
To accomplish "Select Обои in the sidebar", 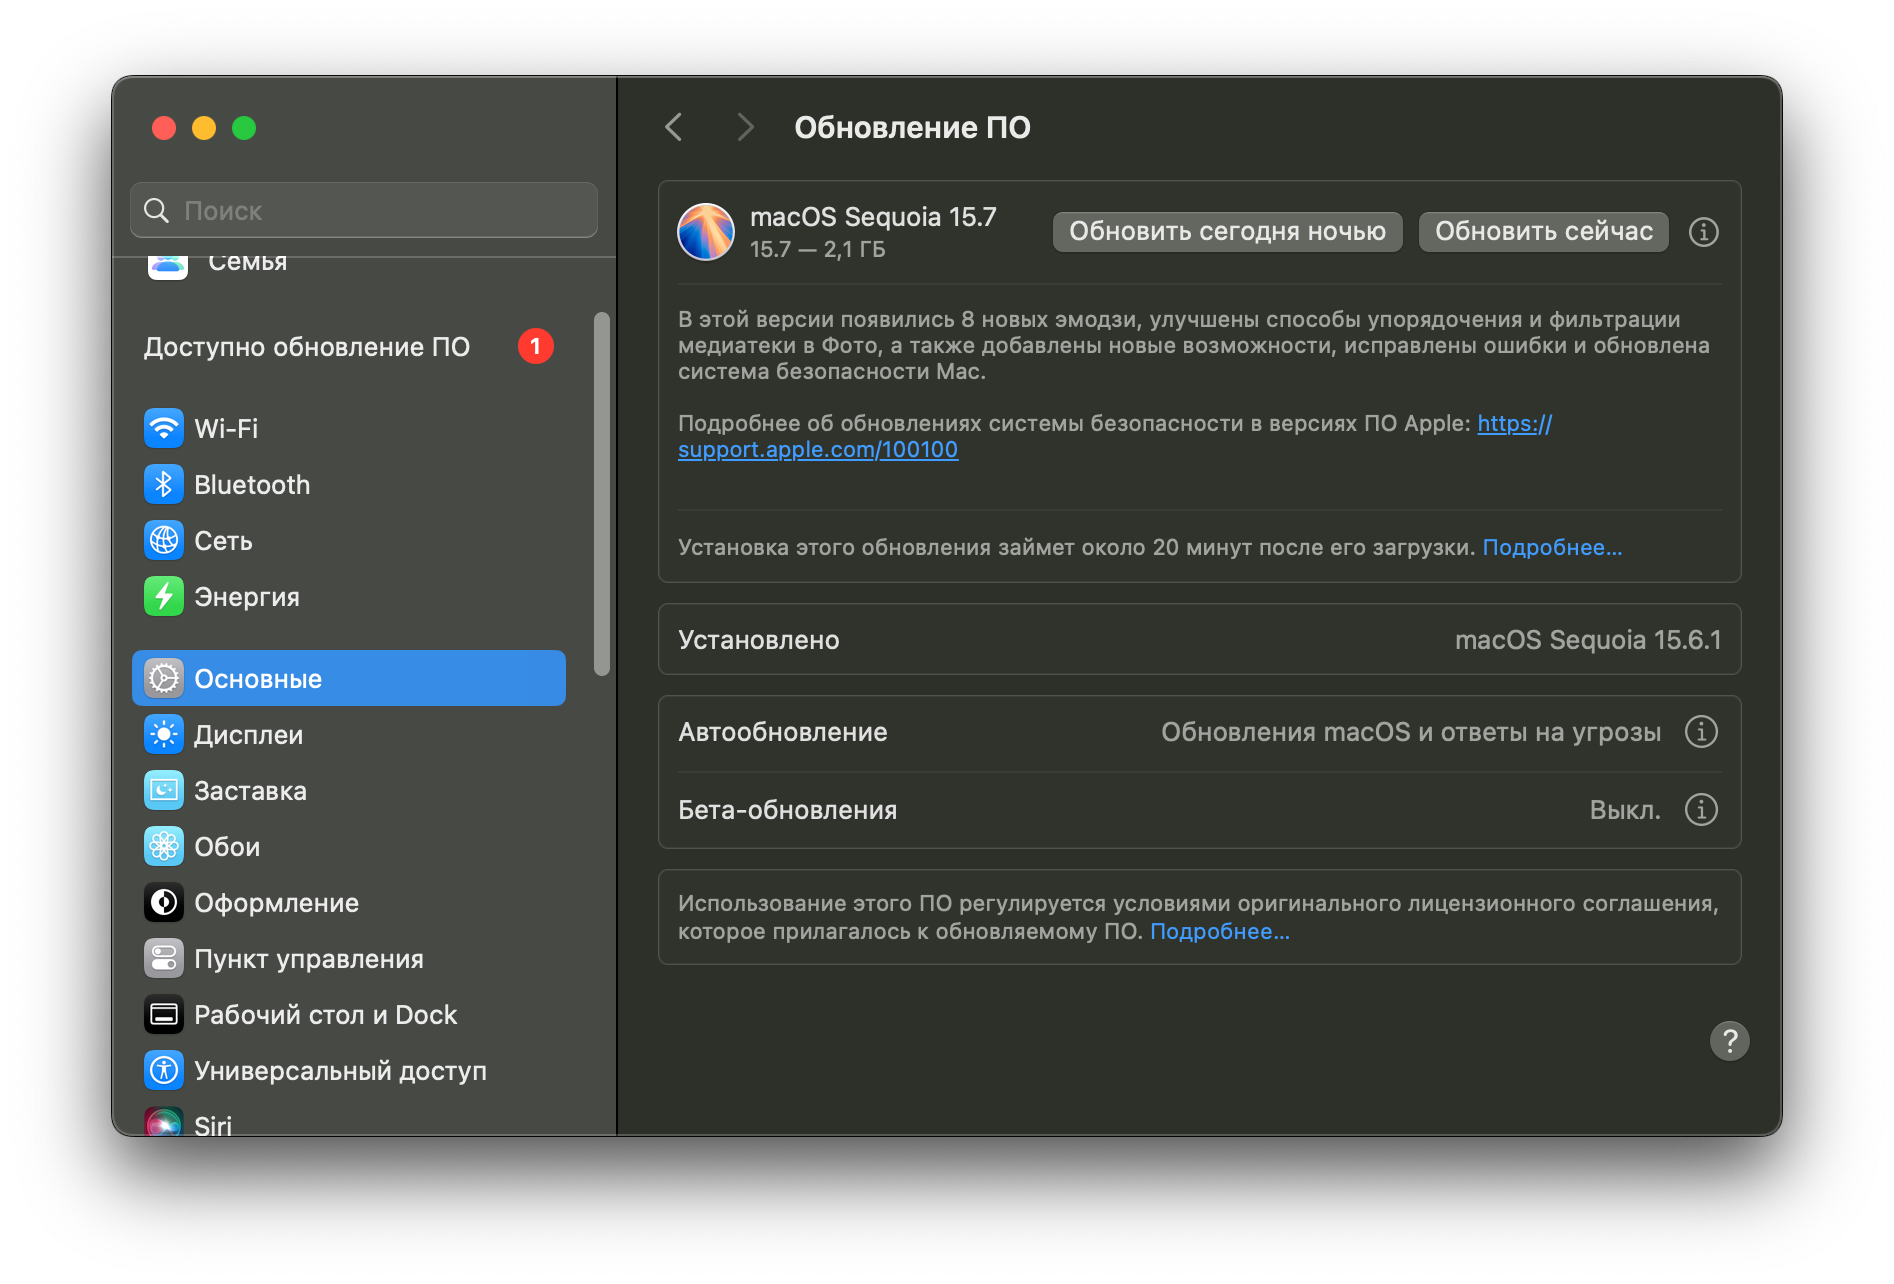I will pyautogui.click(x=348, y=846).
